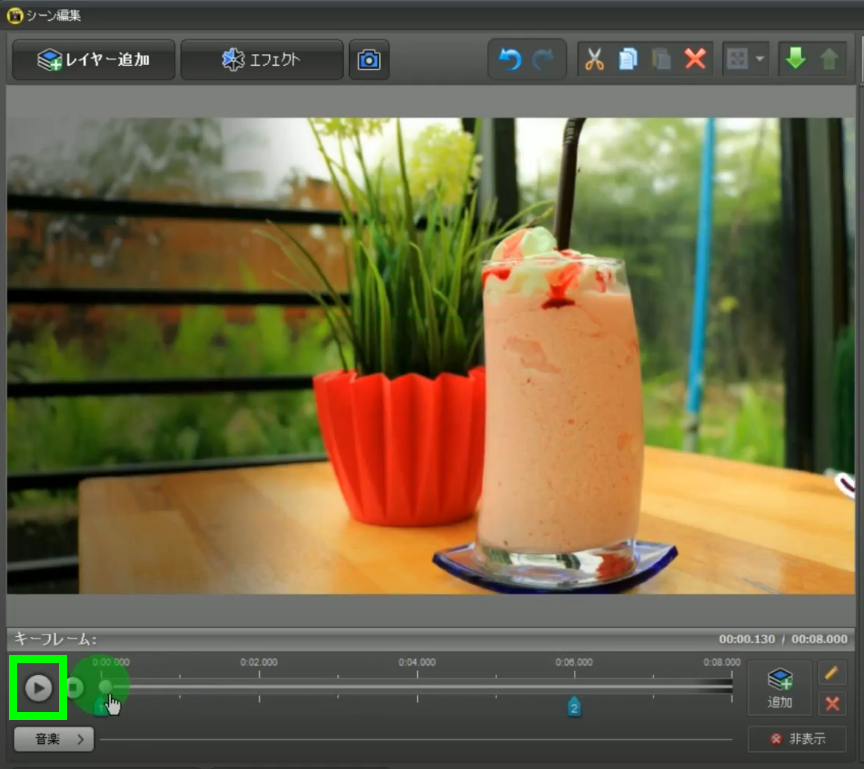Remove keyframe with the red X icon
The height and width of the screenshot is (769, 864).
(831, 704)
